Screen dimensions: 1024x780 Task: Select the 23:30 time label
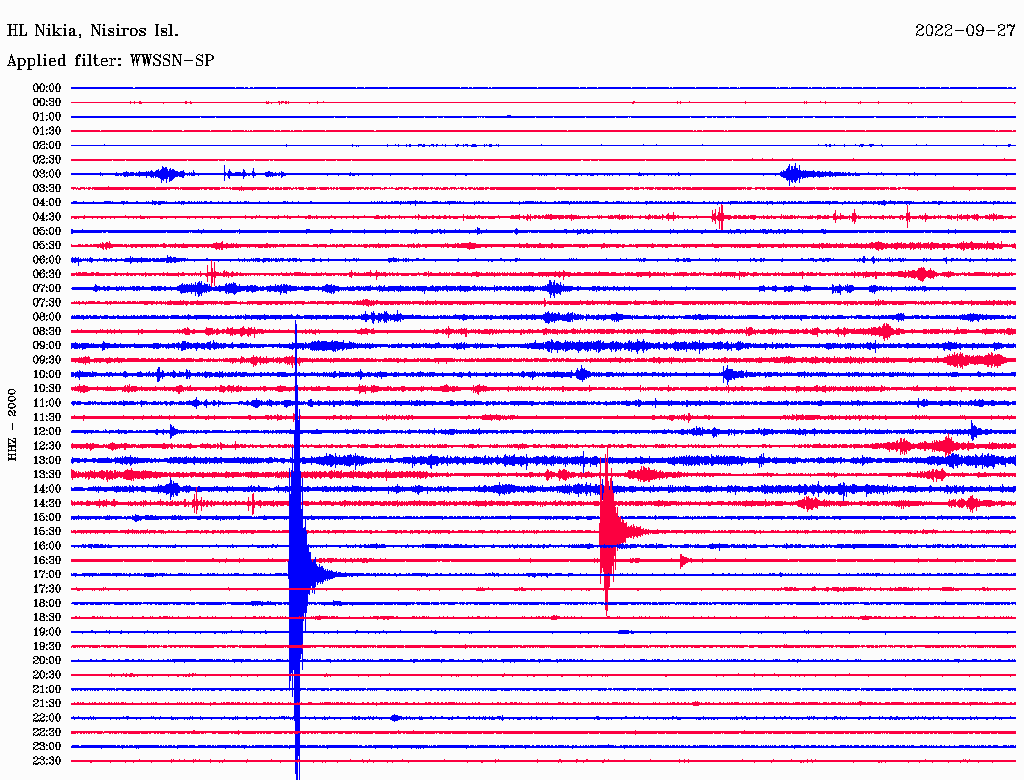tap(47, 760)
